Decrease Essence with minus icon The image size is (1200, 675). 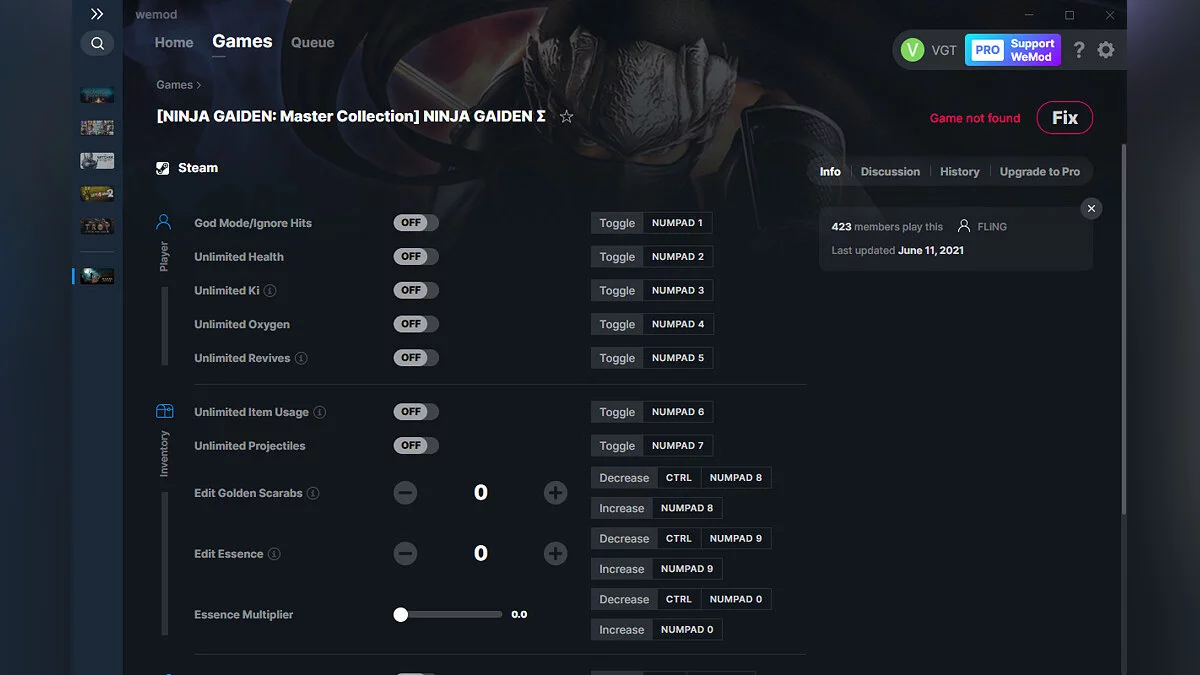tap(405, 554)
